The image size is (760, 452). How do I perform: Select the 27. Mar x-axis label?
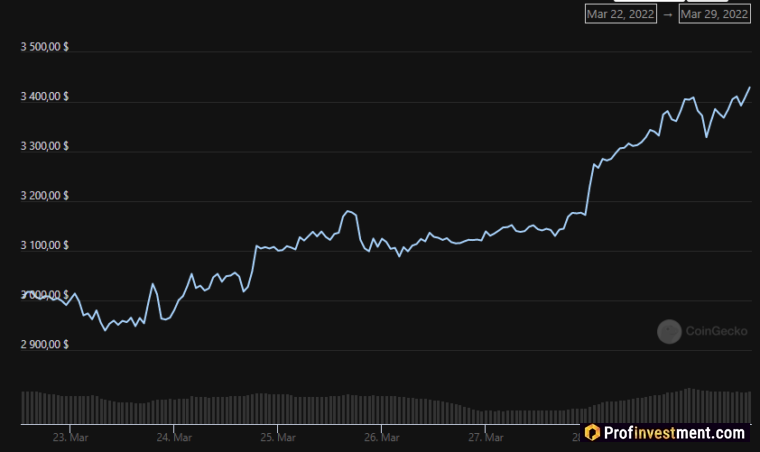485,437
